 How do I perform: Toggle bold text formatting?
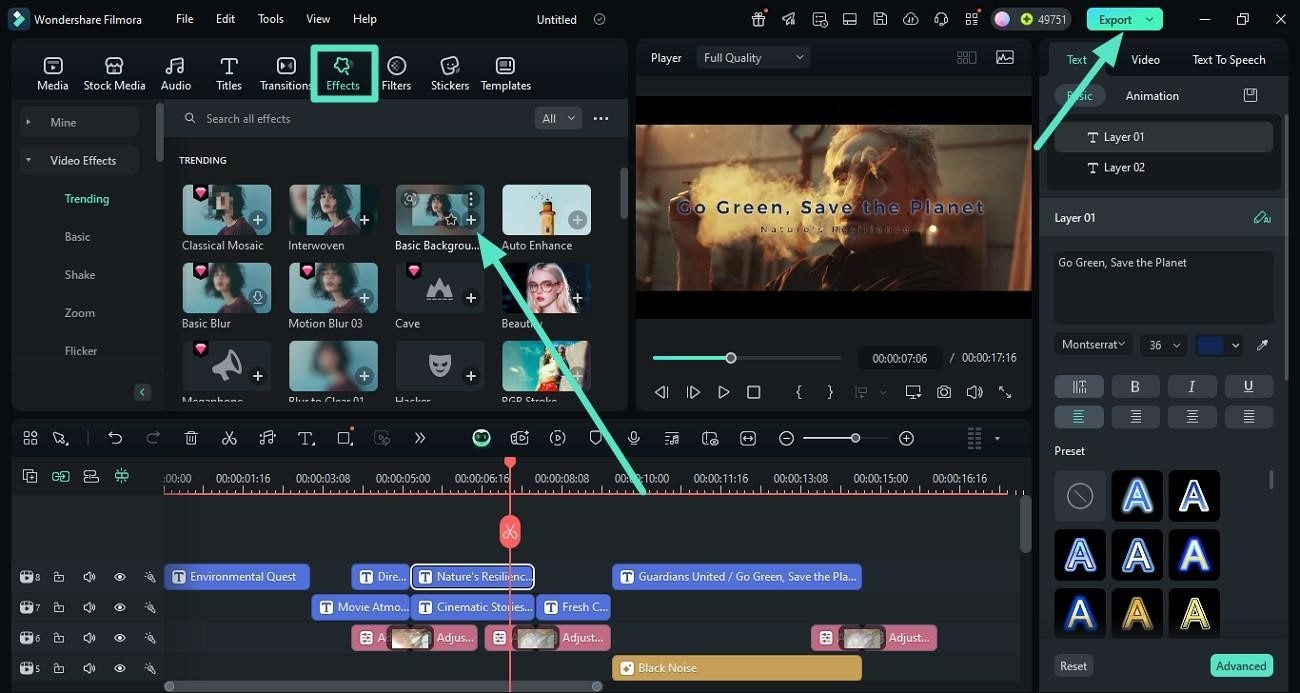[x=1135, y=387]
